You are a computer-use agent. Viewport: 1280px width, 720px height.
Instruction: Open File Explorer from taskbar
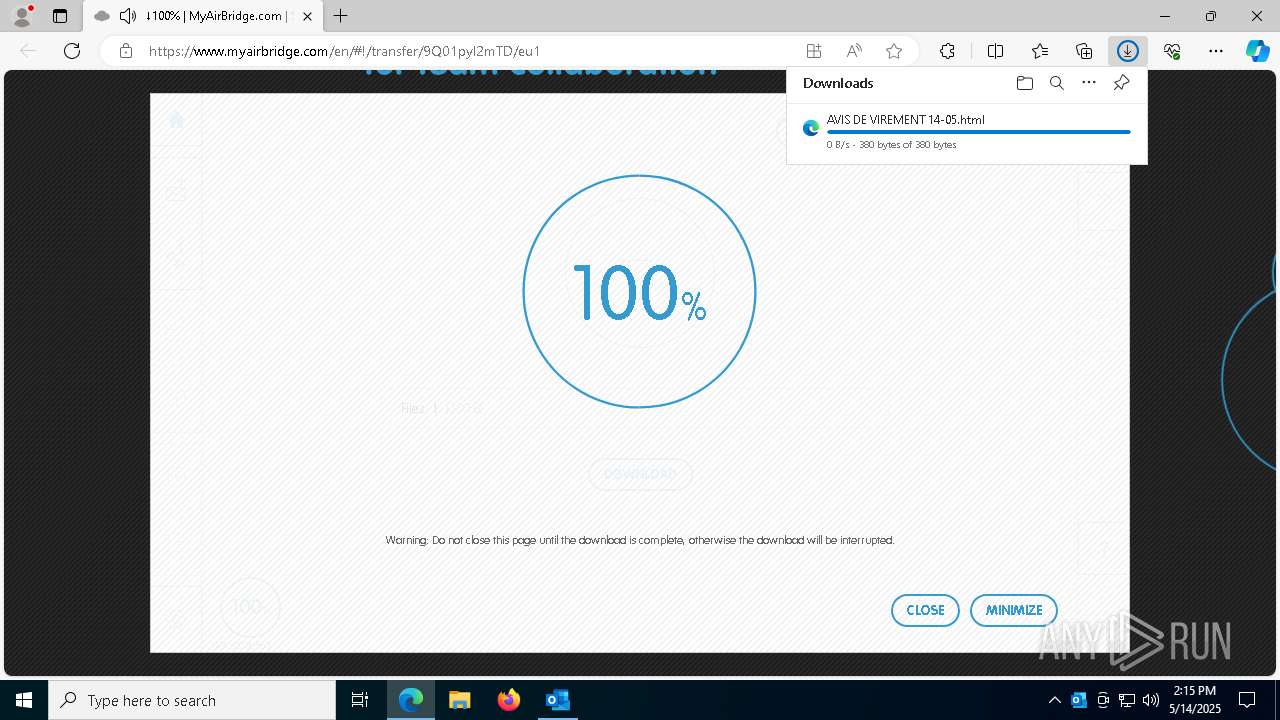tap(459, 700)
